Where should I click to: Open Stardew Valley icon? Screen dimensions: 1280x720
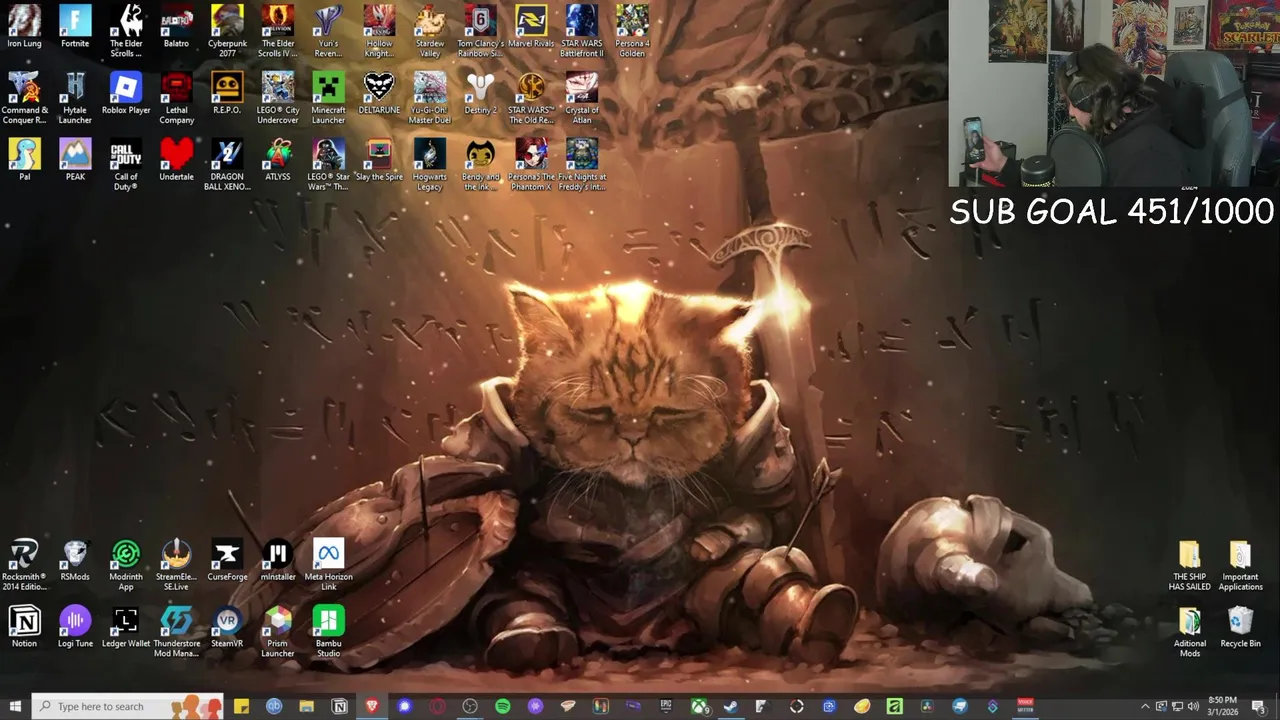[x=430, y=31]
